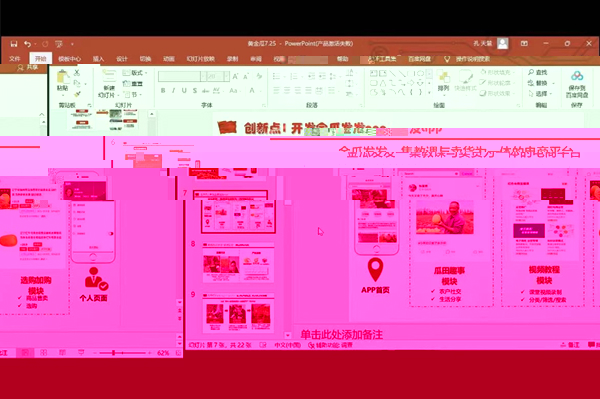Click the Share (共享) button

[28, 67]
